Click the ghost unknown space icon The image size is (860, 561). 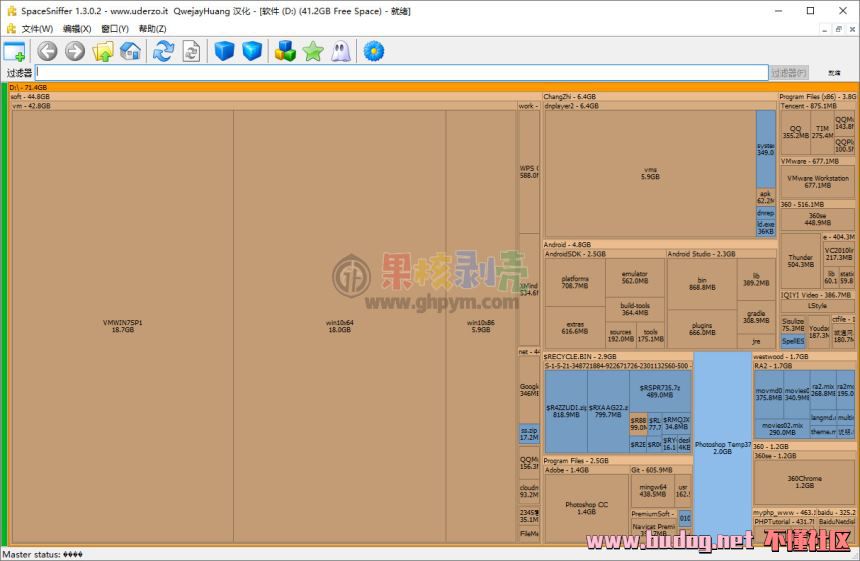pyautogui.click(x=341, y=52)
